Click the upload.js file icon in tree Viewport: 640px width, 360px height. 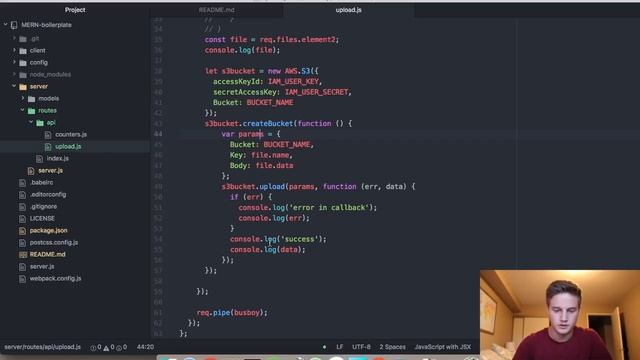point(48,147)
